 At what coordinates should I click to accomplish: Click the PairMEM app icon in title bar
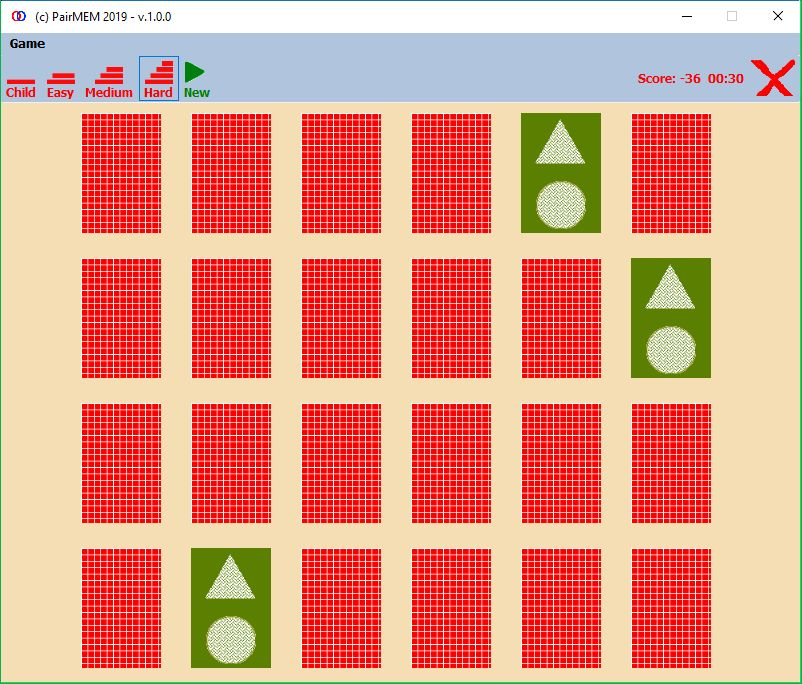(x=18, y=16)
